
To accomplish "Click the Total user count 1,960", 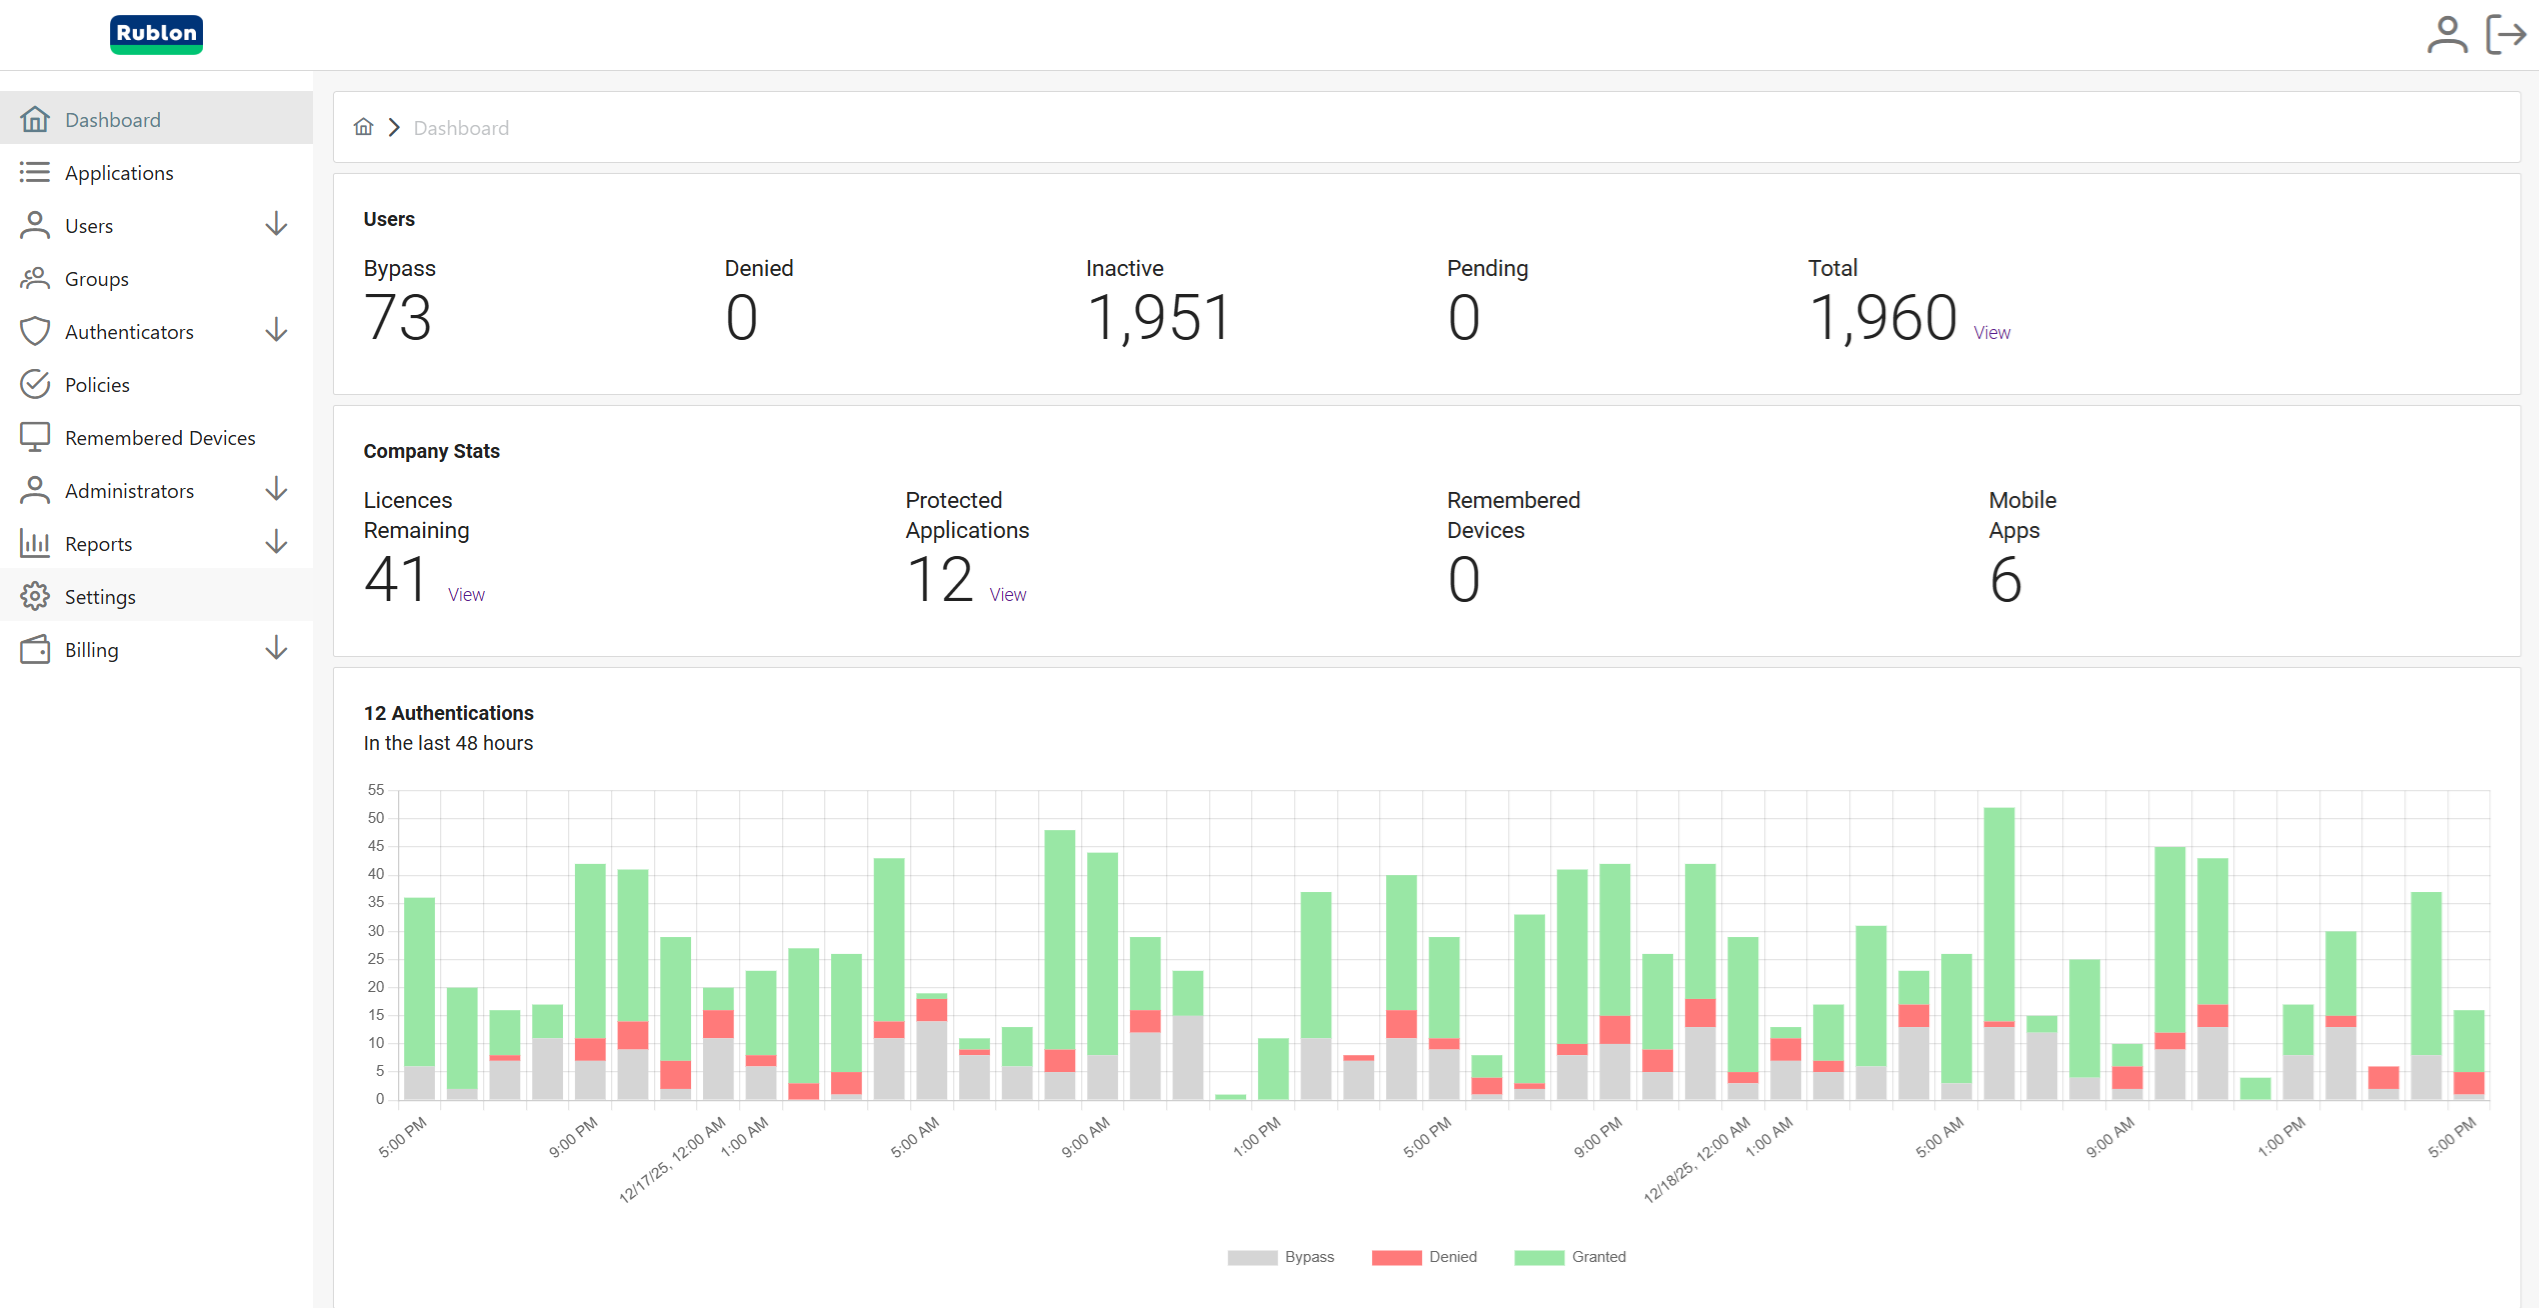I will pos(1883,318).
